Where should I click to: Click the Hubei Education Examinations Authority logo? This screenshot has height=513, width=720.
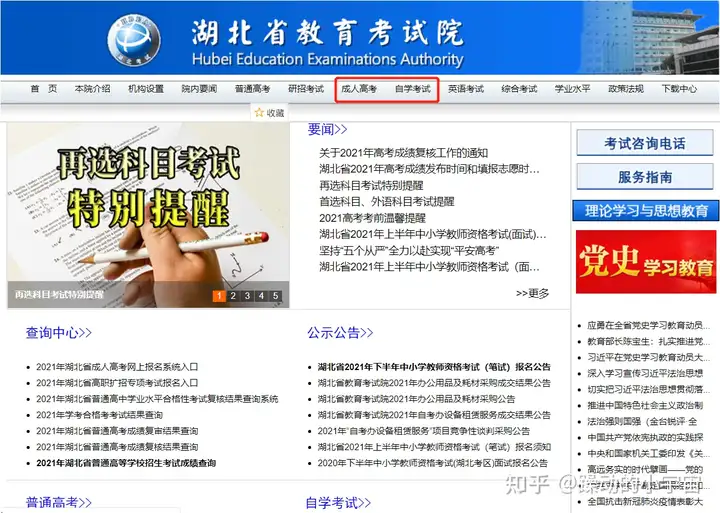[x=134, y=40]
